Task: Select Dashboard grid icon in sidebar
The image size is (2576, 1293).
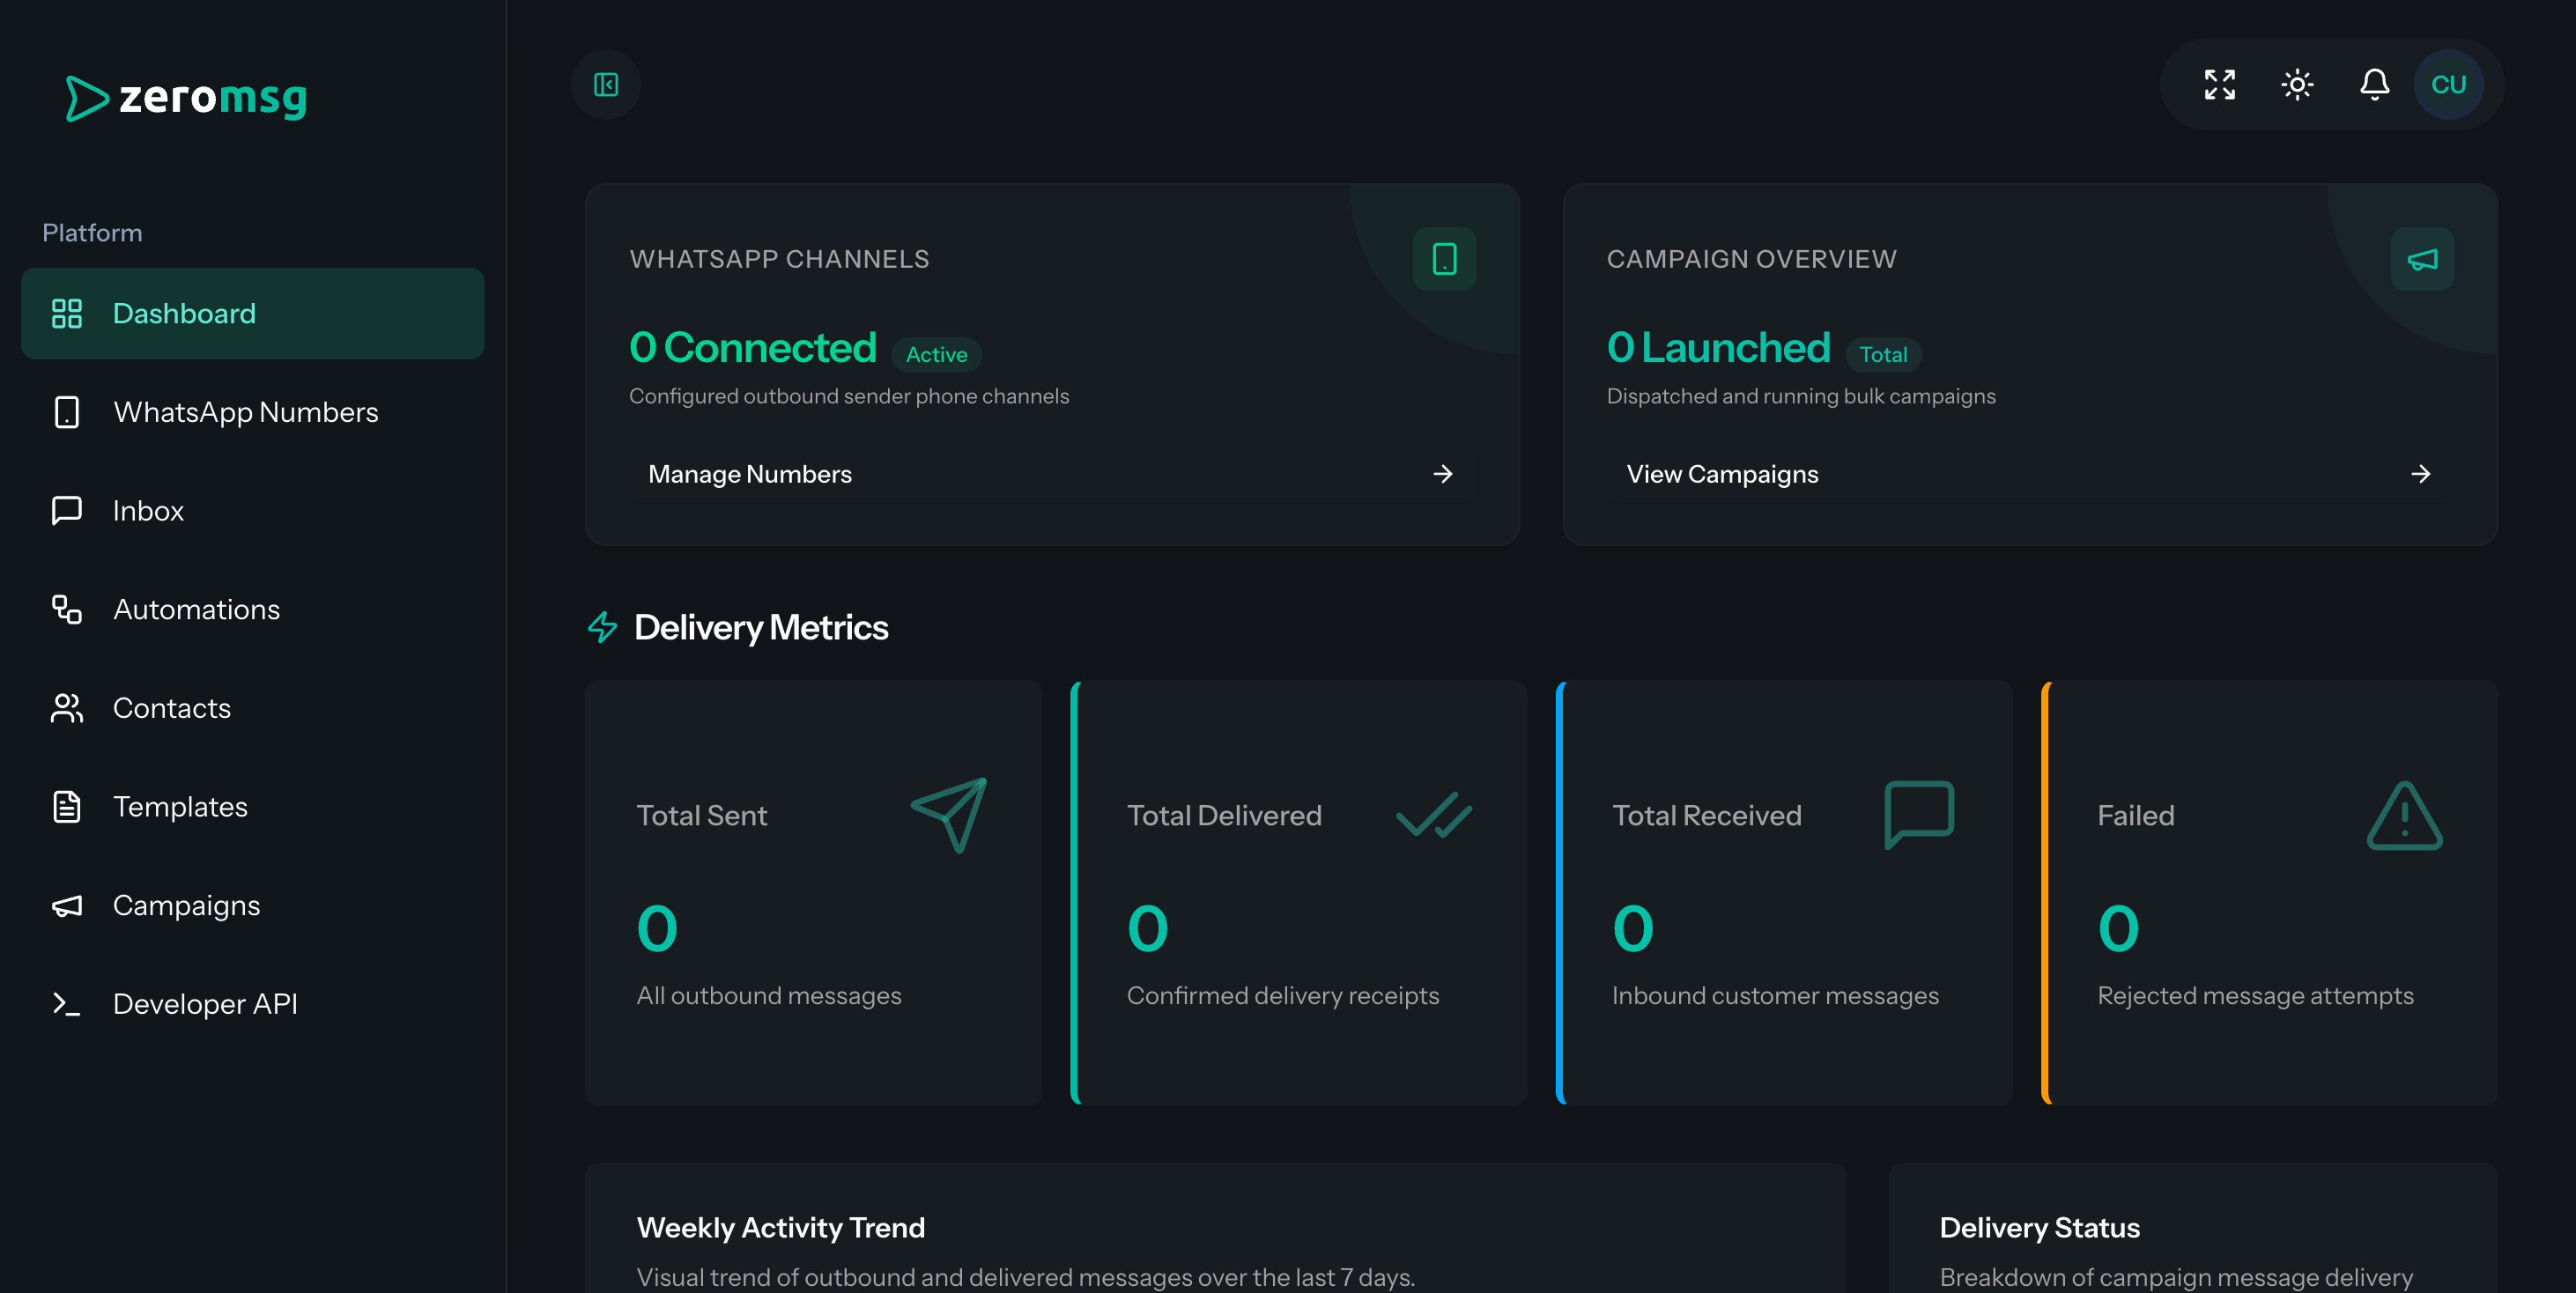Action: click(67, 313)
